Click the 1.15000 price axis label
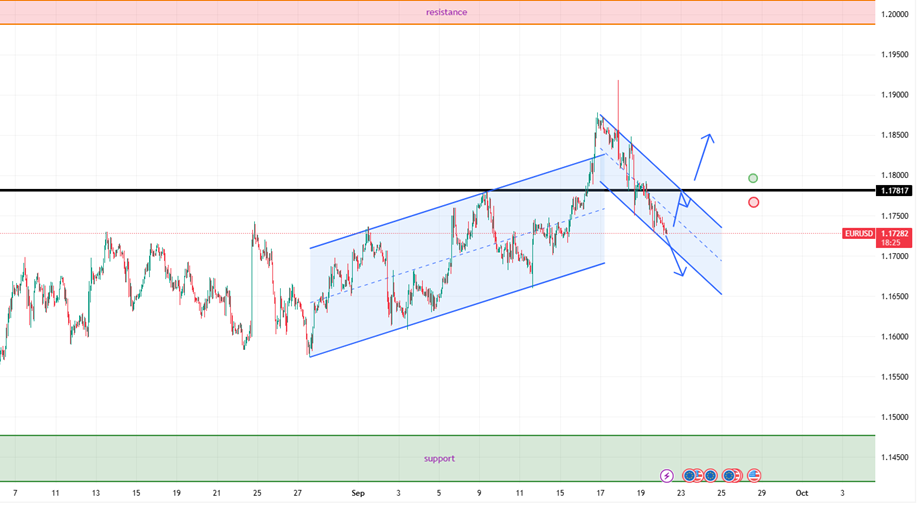This screenshot has width=922, height=505. coord(894,417)
